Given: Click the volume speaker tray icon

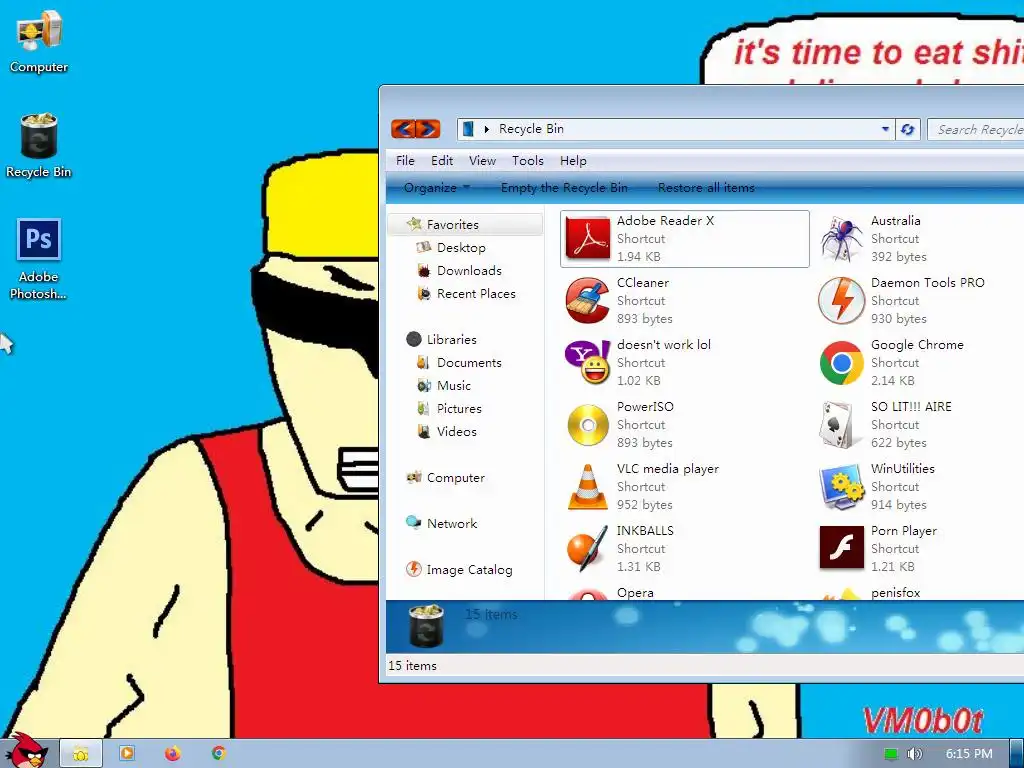Looking at the screenshot, I should coord(914,754).
